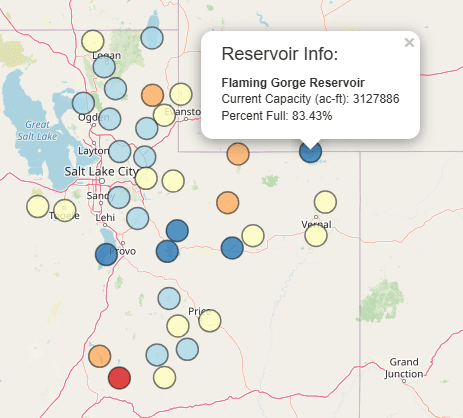Select the yellow marker right of the Price label
The height and width of the screenshot is (418, 463).
[210, 321]
